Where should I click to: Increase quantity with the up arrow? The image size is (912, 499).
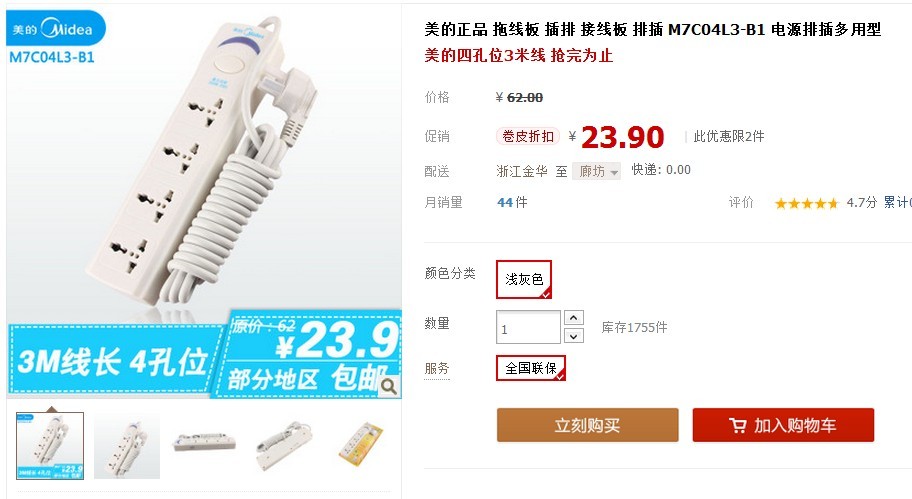(x=573, y=318)
